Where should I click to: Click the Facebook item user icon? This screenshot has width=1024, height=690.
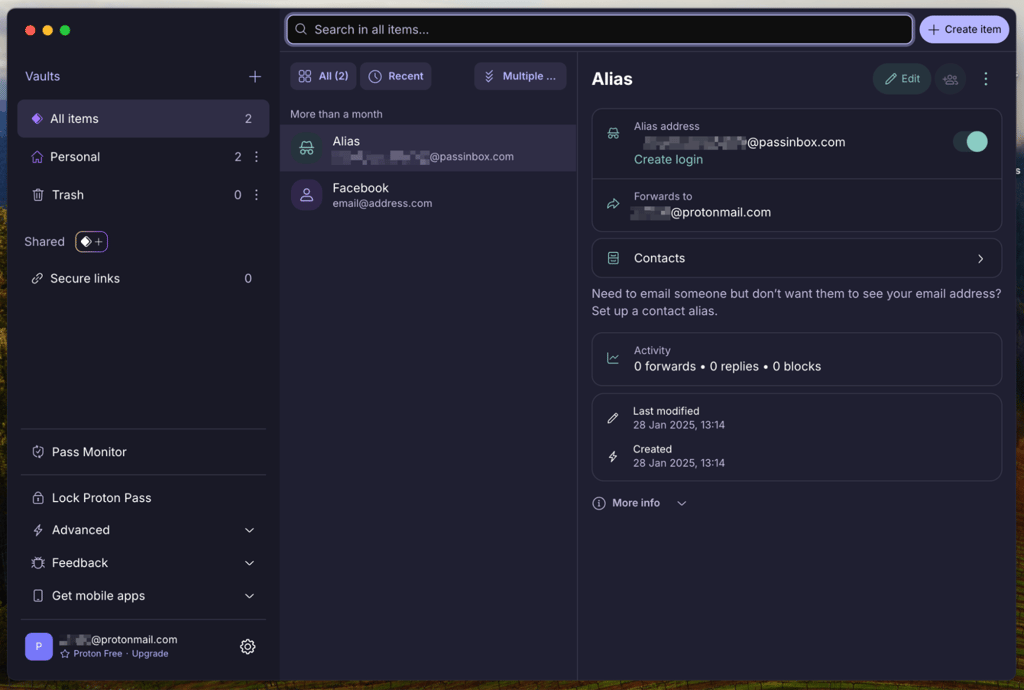click(x=306, y=195)
